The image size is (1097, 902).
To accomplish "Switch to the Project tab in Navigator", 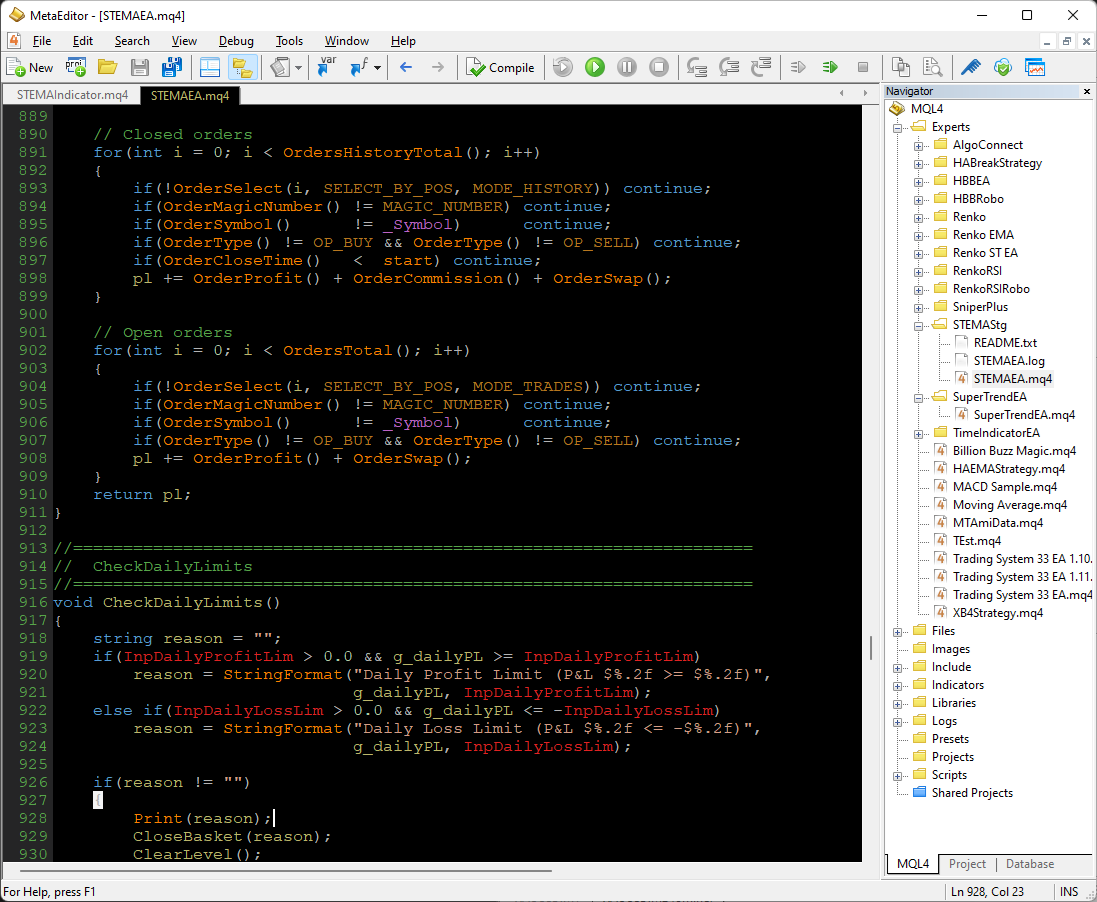I will [x=967, y=864].
